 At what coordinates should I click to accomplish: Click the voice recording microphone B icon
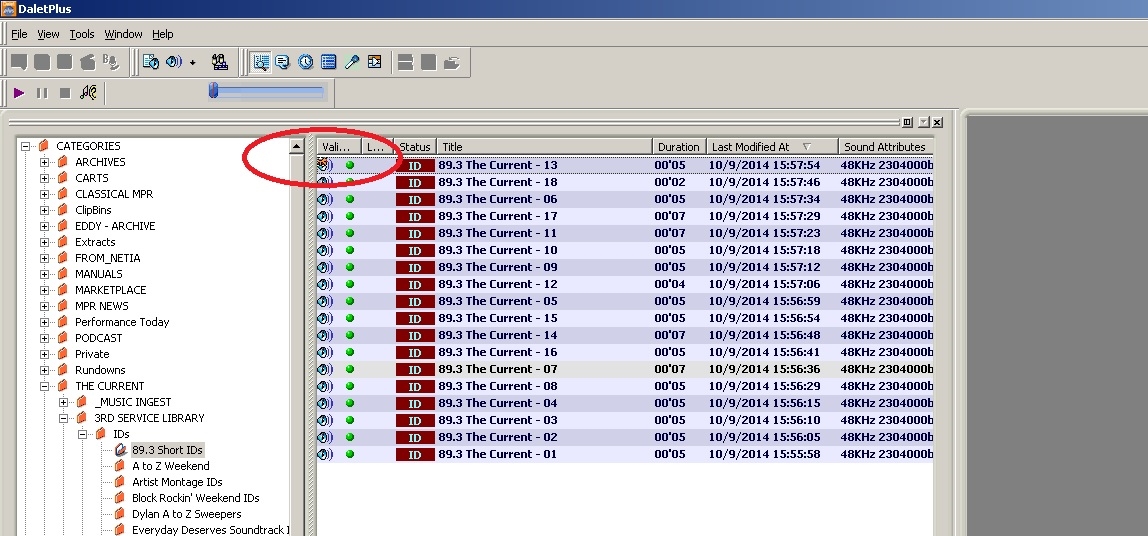pos(111,62)
